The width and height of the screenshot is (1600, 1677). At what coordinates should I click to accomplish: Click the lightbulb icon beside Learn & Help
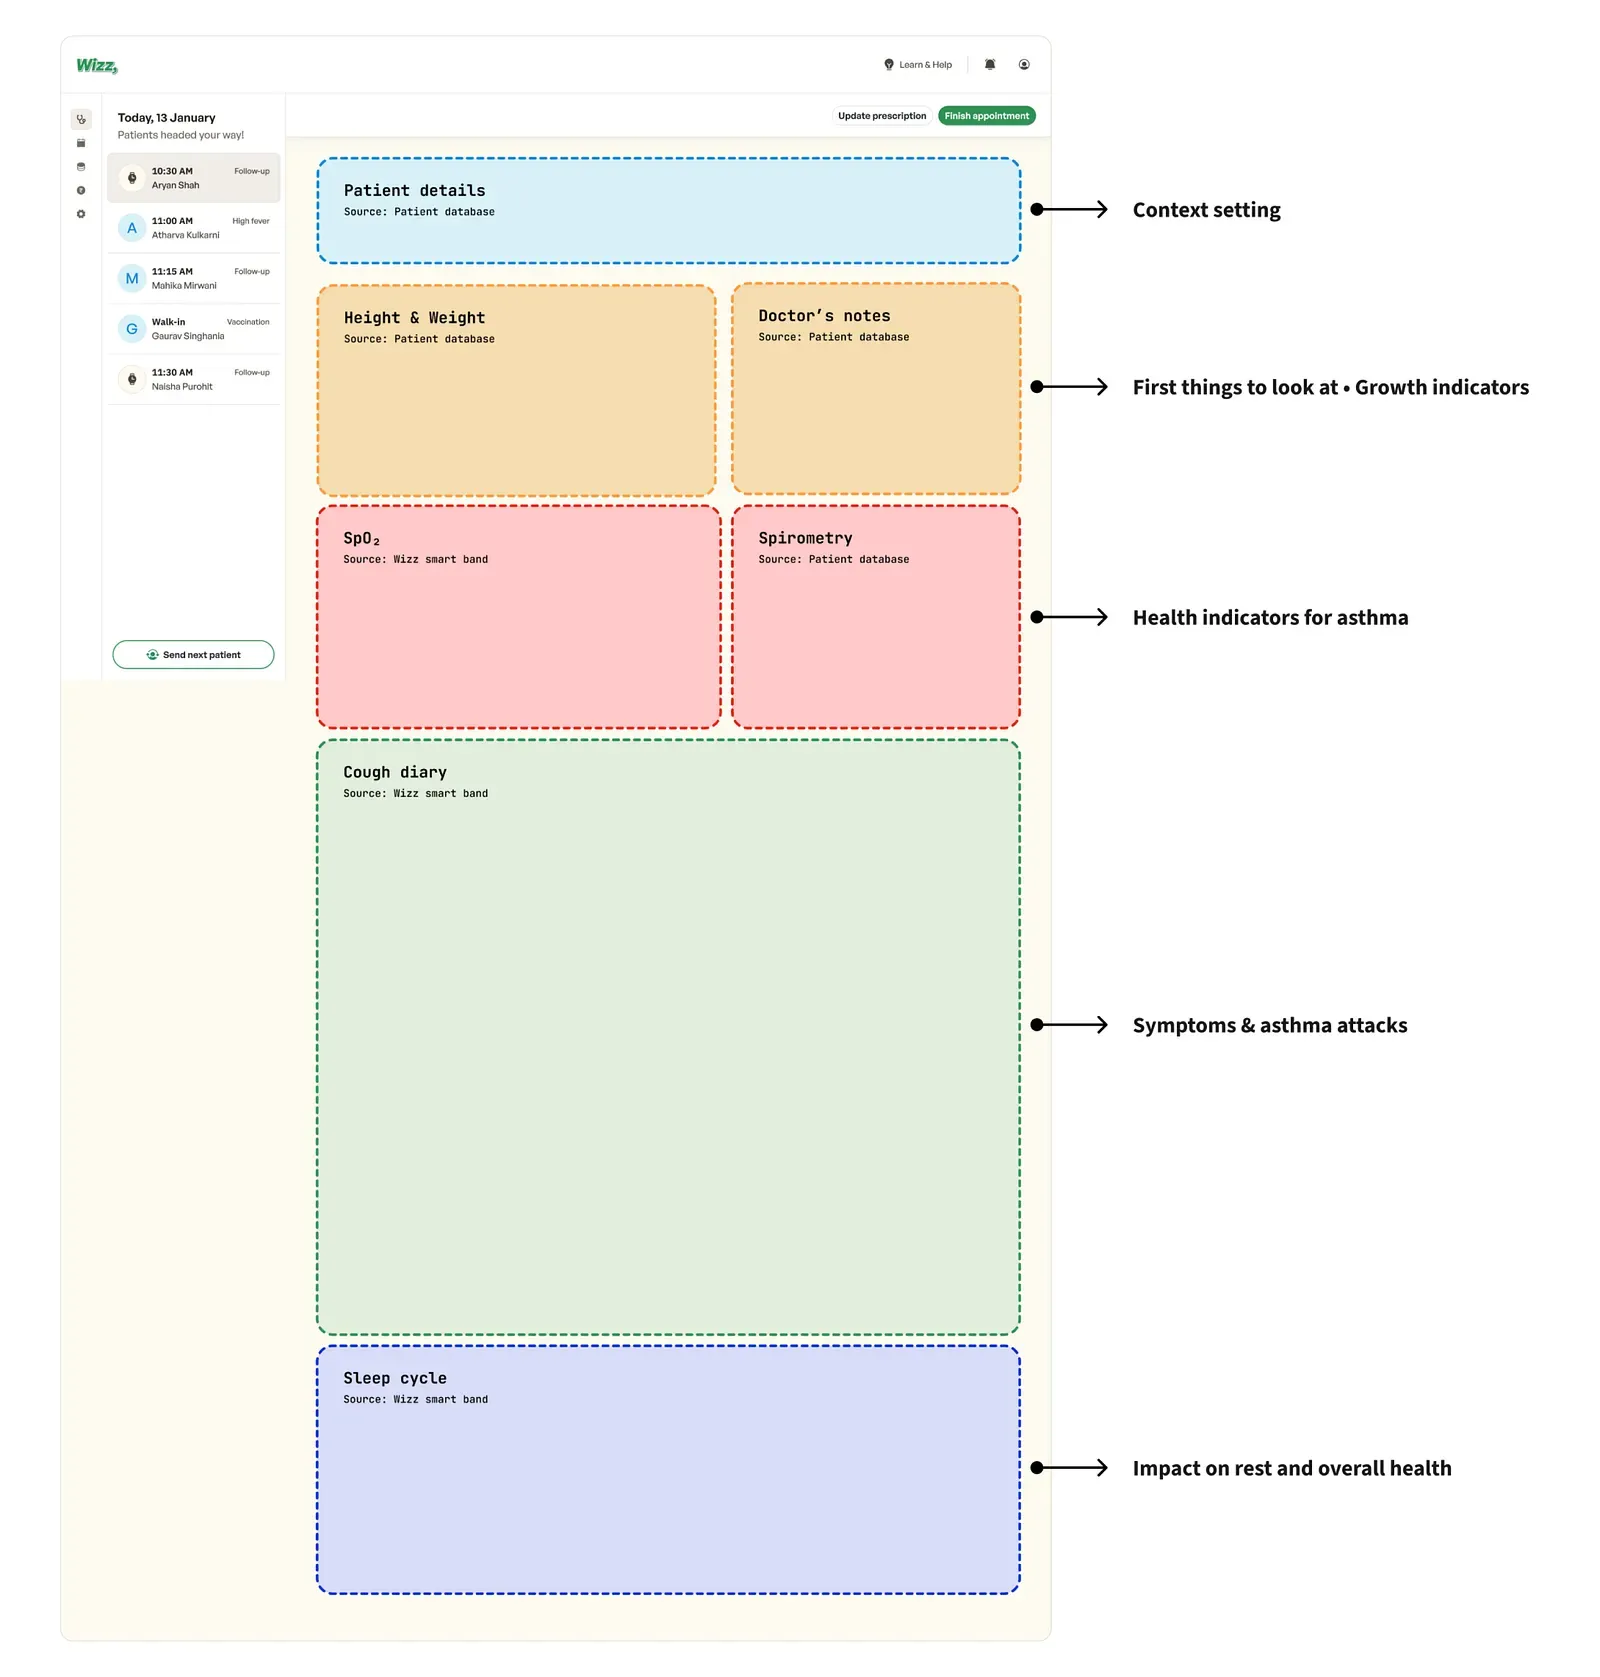point(889,64)
